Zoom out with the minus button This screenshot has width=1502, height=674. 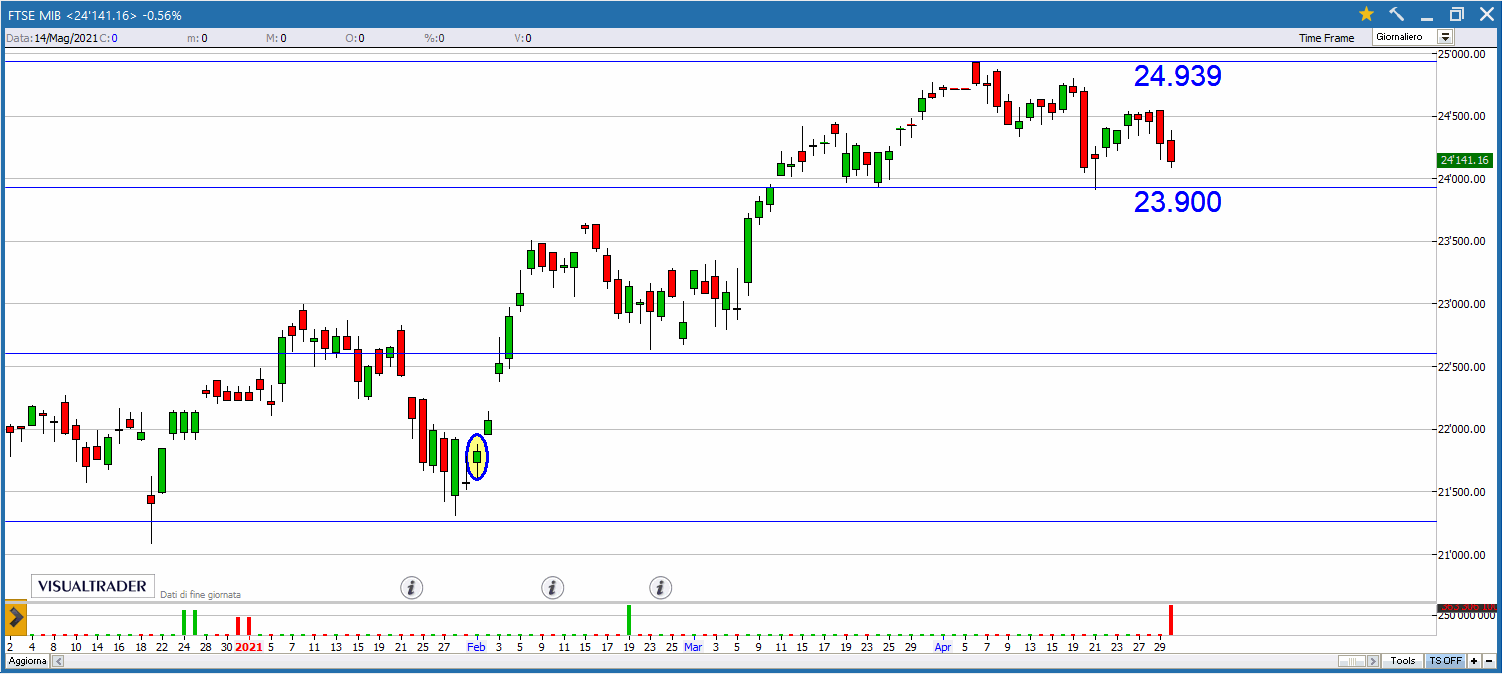1489,661
